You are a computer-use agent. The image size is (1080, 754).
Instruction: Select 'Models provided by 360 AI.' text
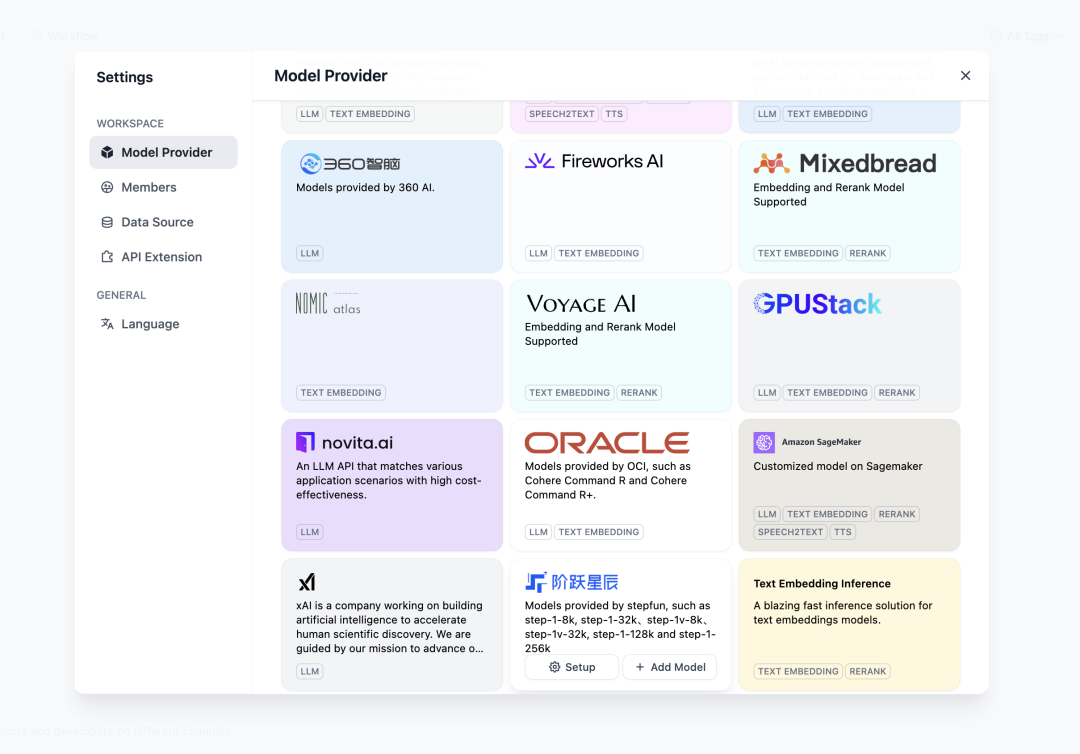(x=365, y=187)
